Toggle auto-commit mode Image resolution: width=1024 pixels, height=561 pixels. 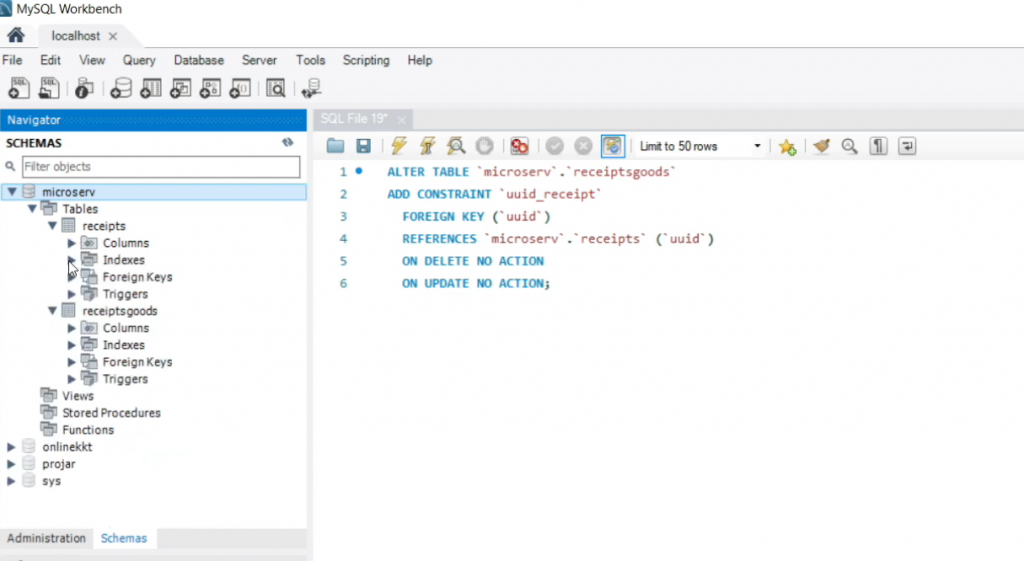pos(613,146)
